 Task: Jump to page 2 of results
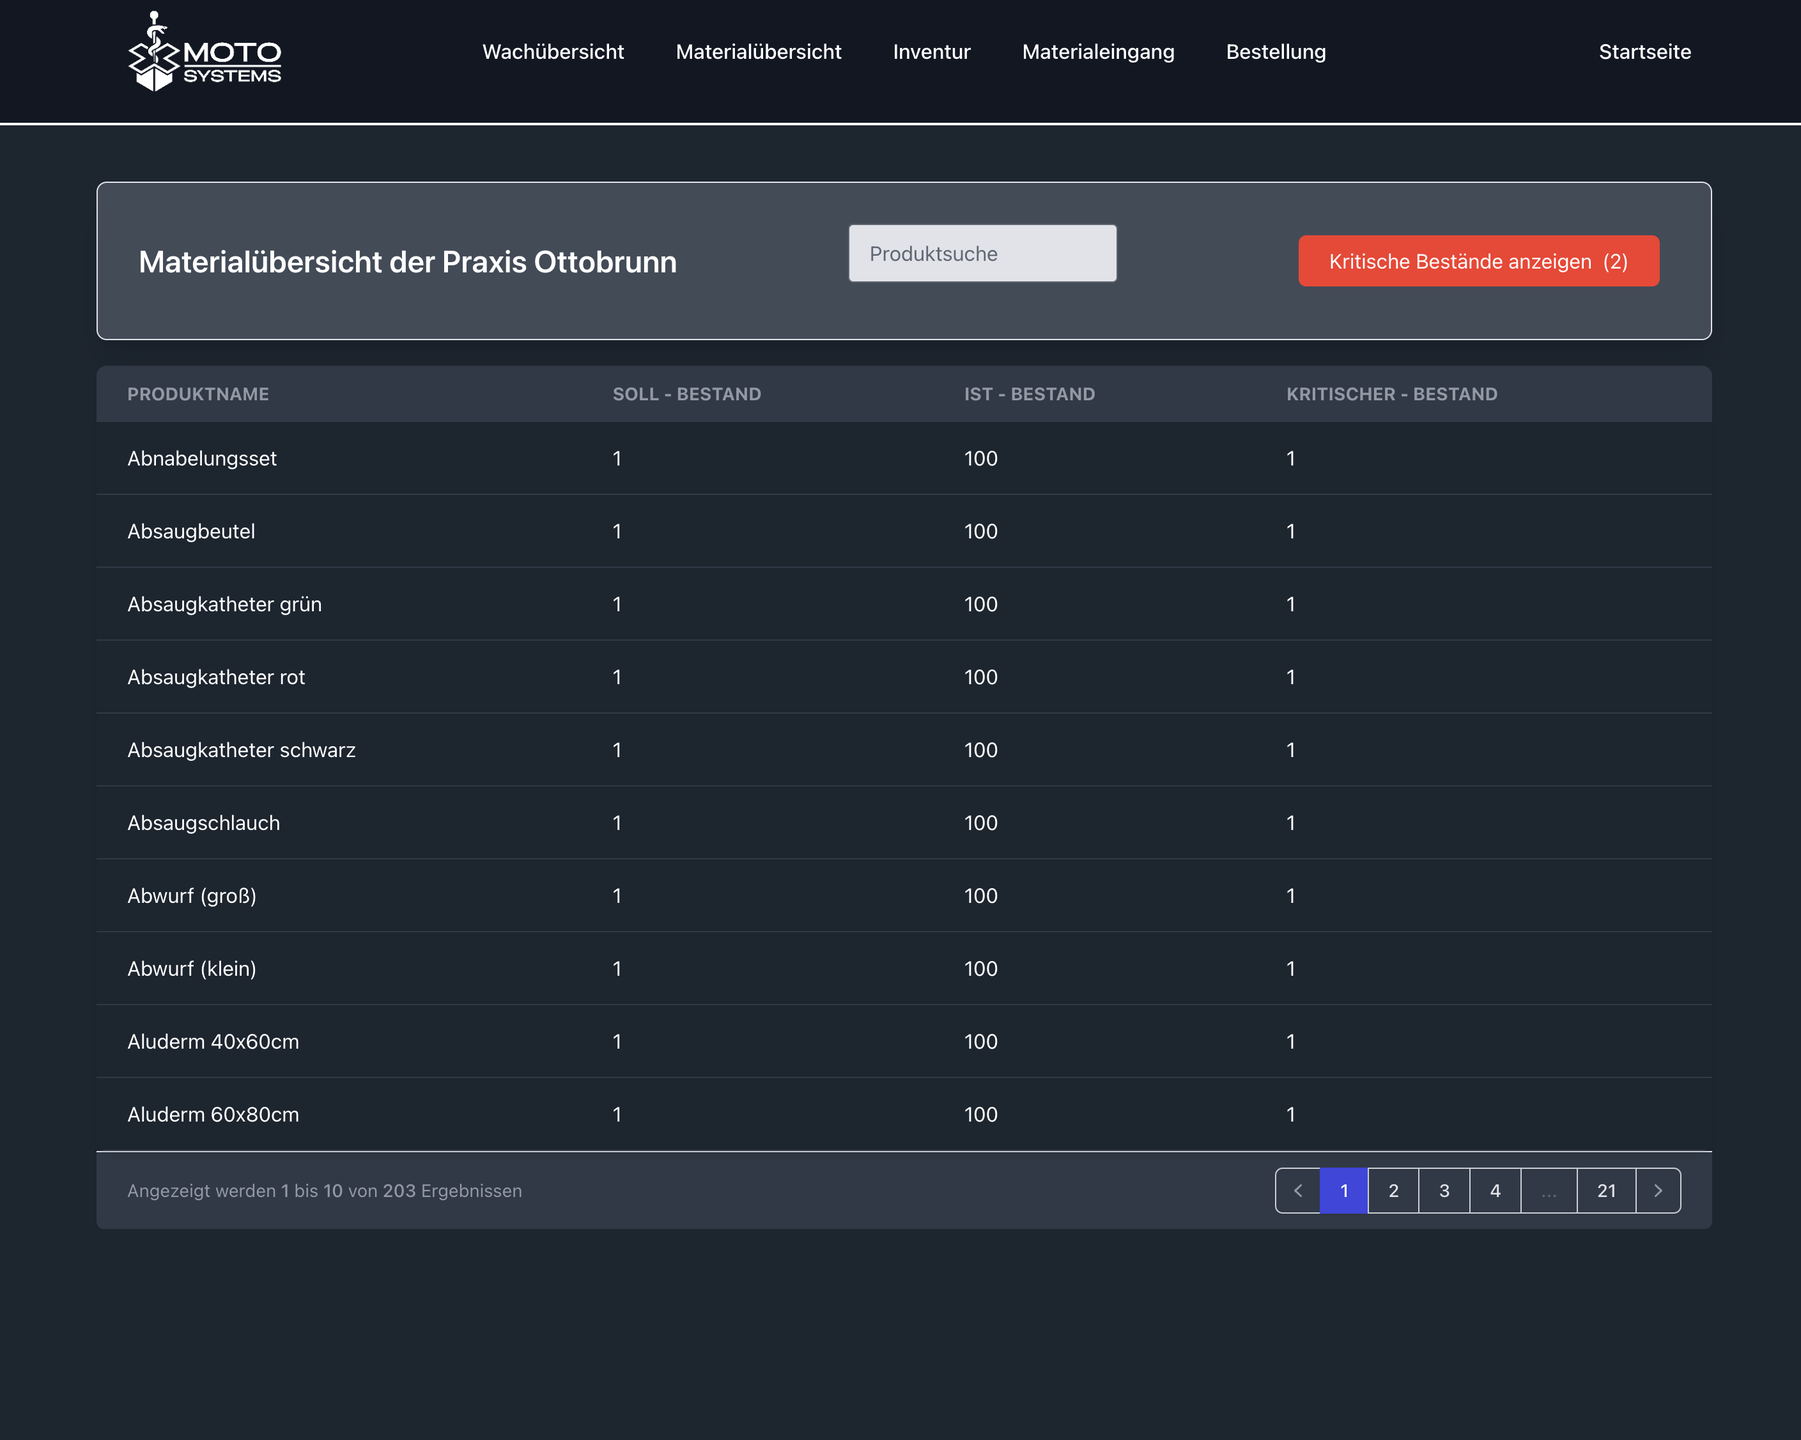tap(1393, 1190)
